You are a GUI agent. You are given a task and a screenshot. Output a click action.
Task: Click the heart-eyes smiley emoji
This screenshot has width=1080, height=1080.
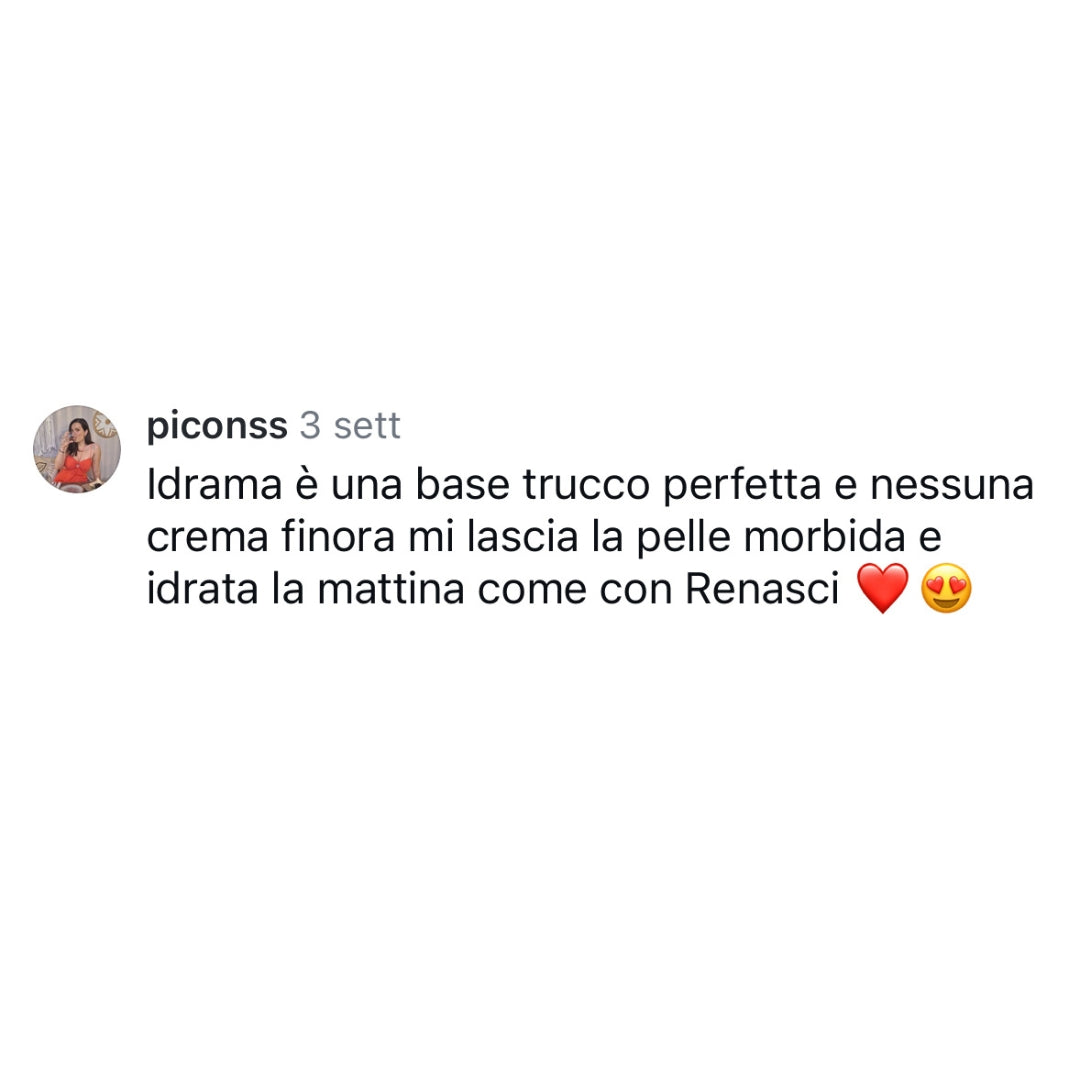tap(946, 588)
